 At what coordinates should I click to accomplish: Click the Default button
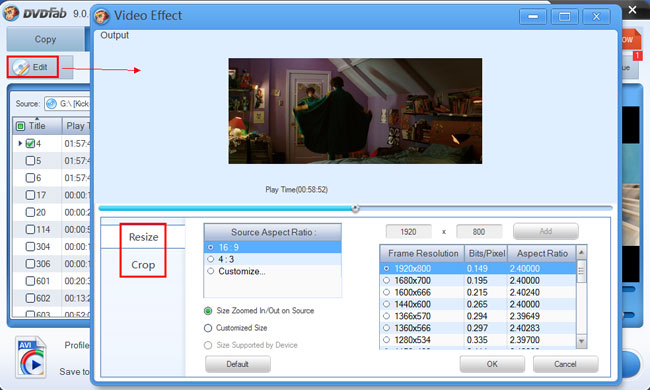238,364
